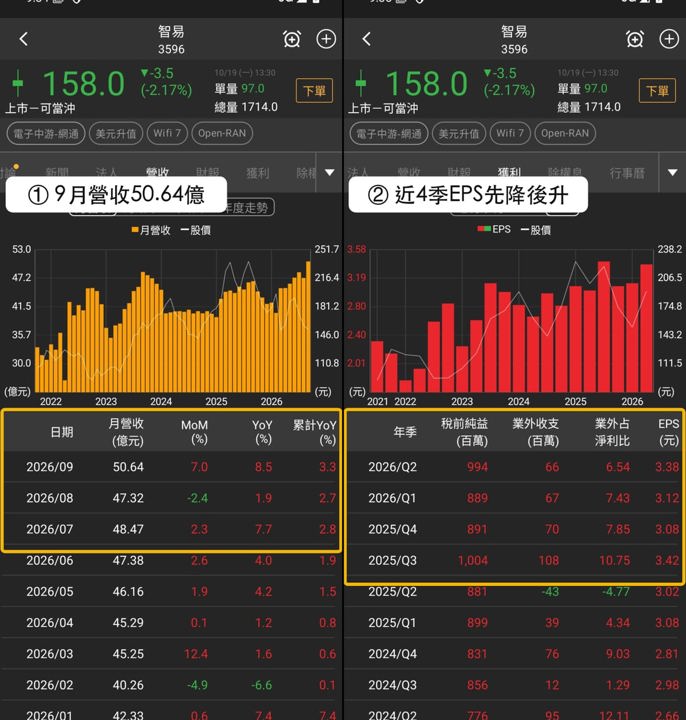The image size is (686, 720).
Task: Select the 2026/Q2 earnings row
Action: click(x=514, y=467)
